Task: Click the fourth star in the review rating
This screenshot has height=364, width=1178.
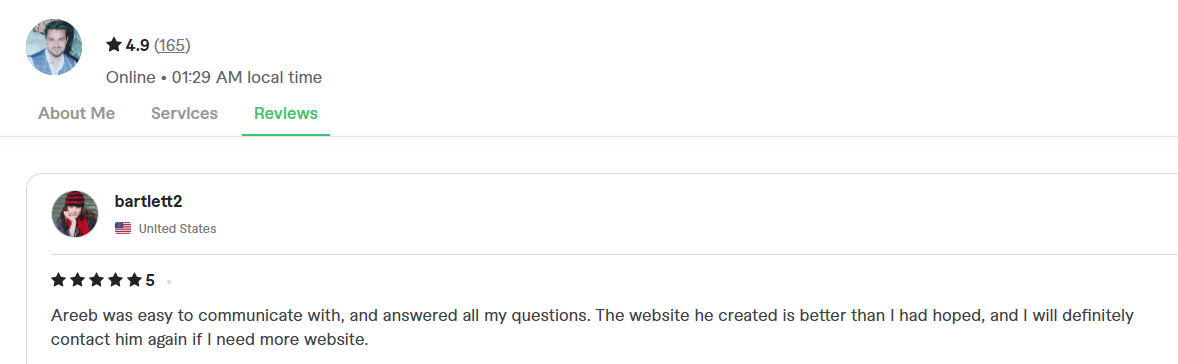Action: pos(115,280)
